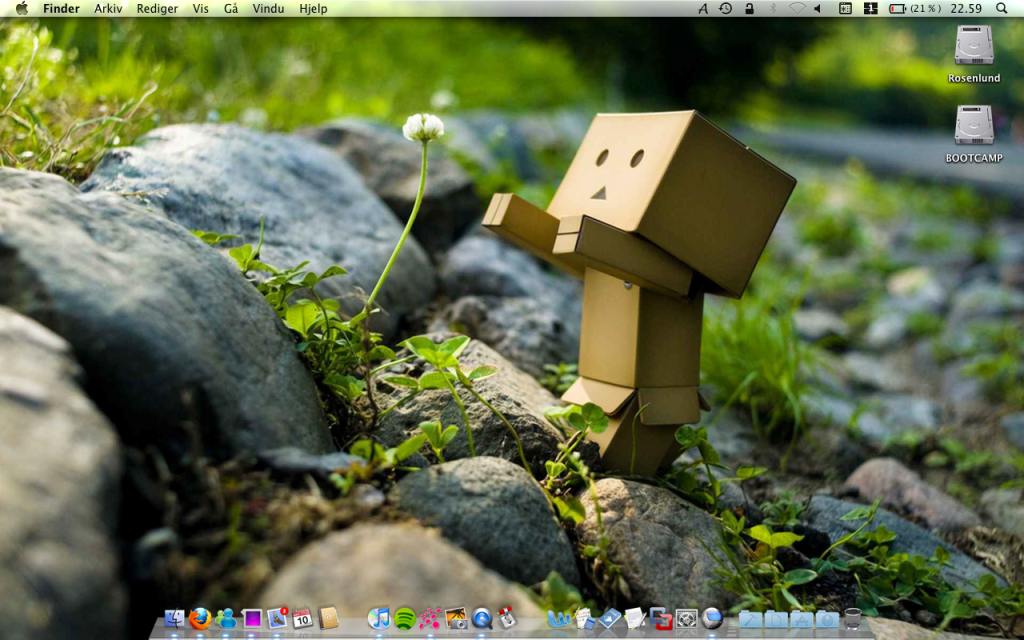Open iPhoto from the dock

[x=456, y=618]
